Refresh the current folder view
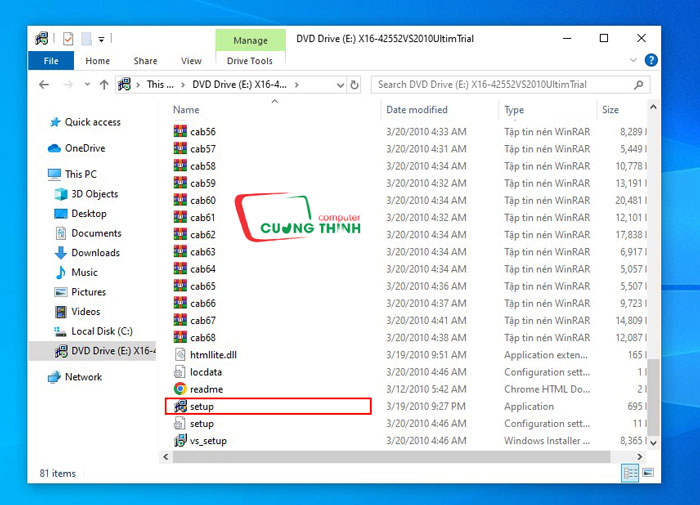The image size is (700, 505). coord(354,84)
